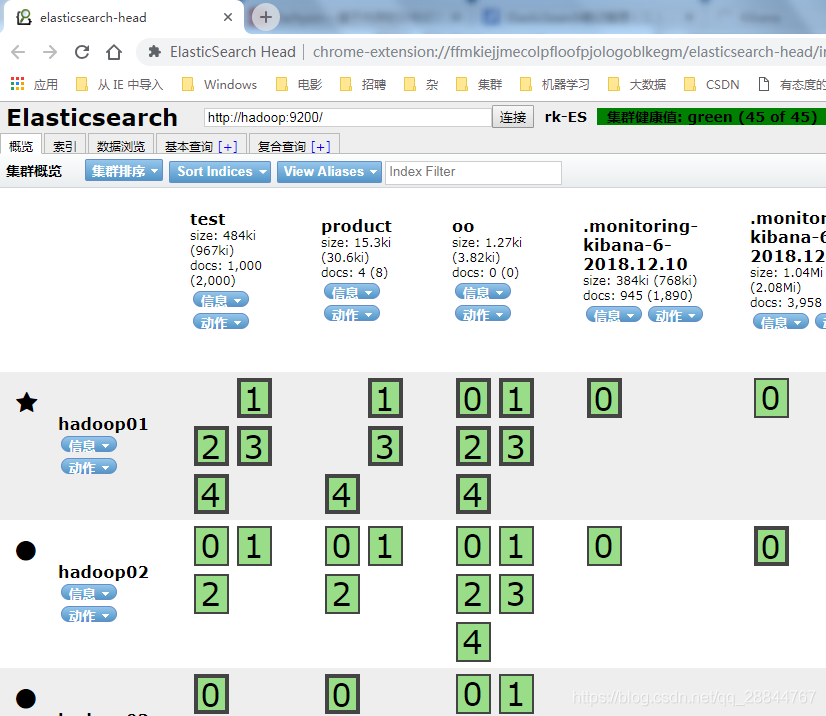
Task: Click the http://hadoop:9200/ connection URL field
Action: 348,117
